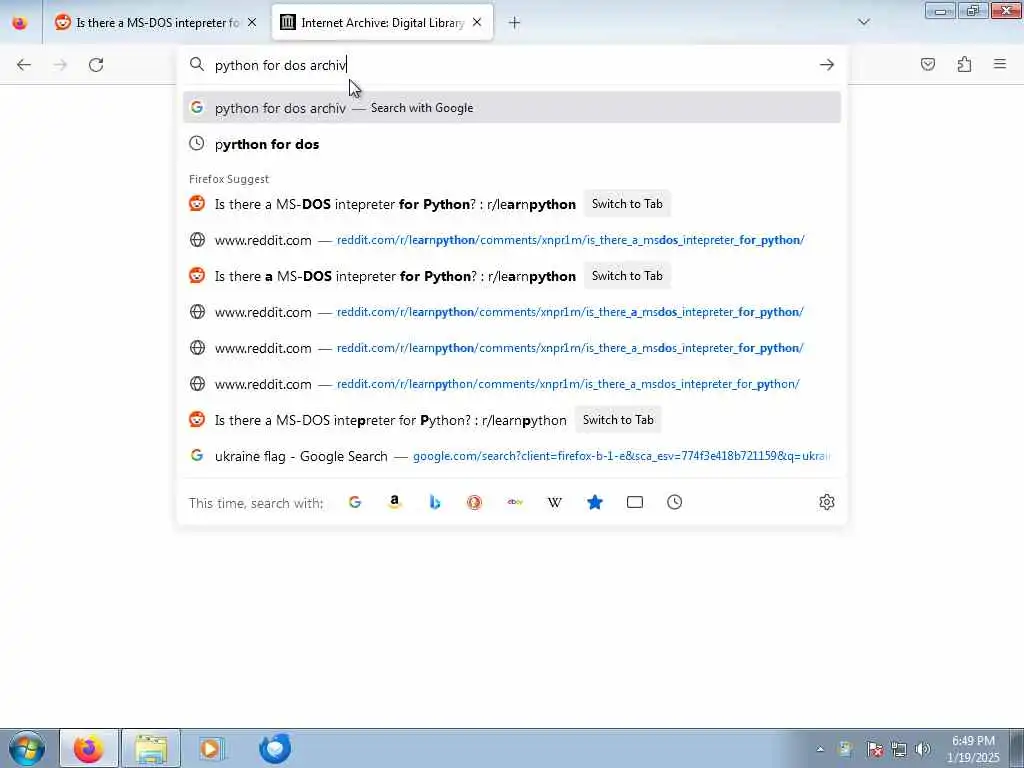This screenshot has width=1024, height=768.
Task: Open Windows Explorer from the taskbar
Action: [x=151, y=748]
